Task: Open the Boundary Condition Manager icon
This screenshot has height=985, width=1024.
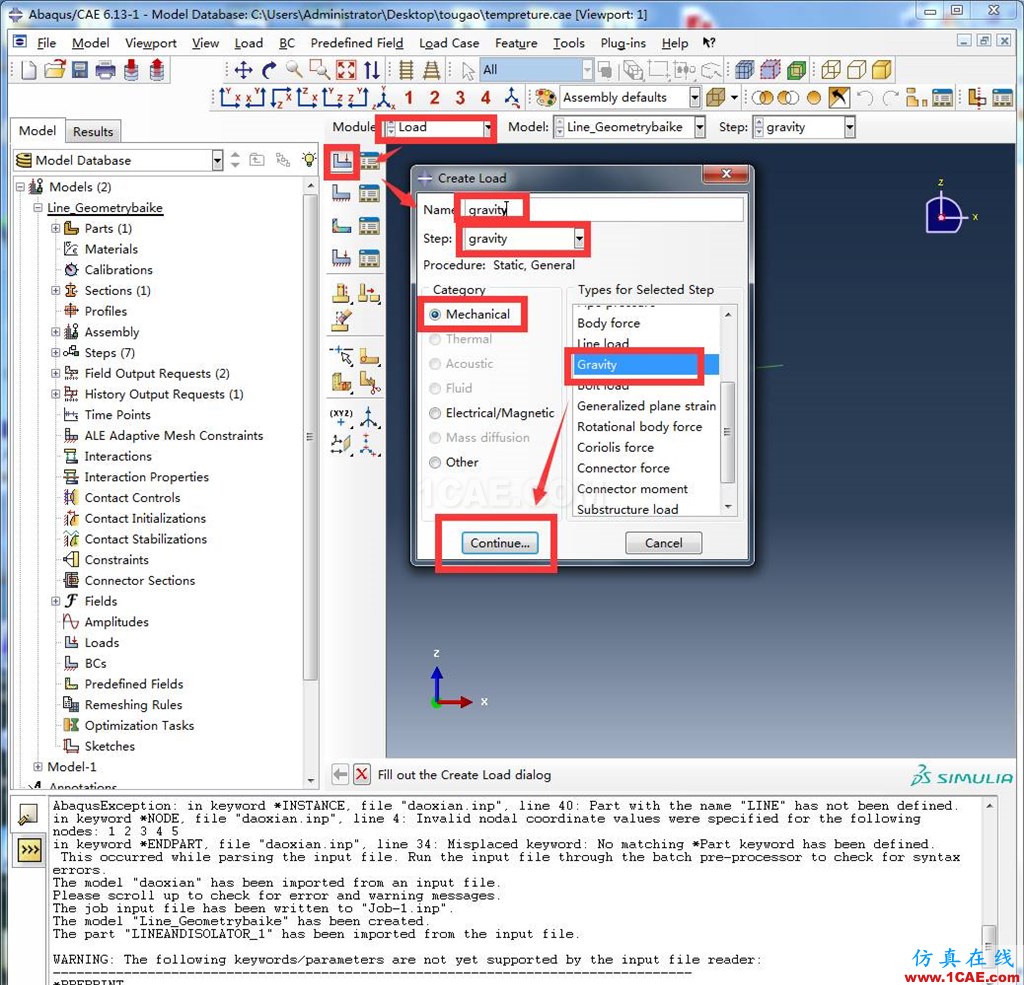Action: 370,193
